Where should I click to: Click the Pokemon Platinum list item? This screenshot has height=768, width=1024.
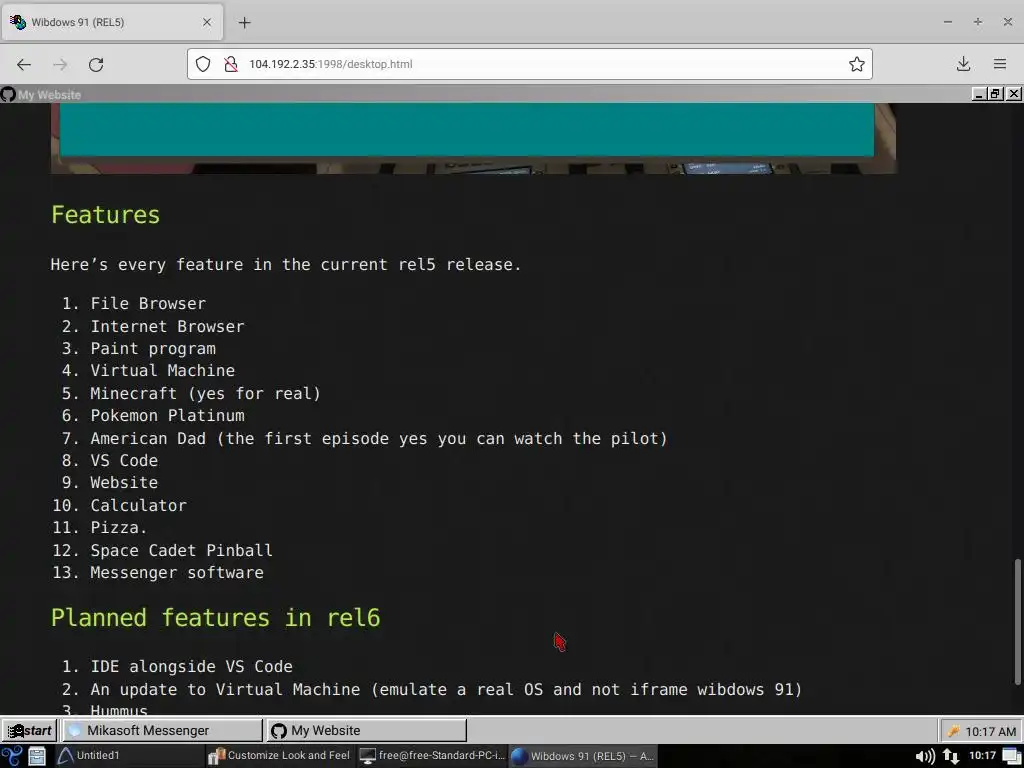point(167,415)
